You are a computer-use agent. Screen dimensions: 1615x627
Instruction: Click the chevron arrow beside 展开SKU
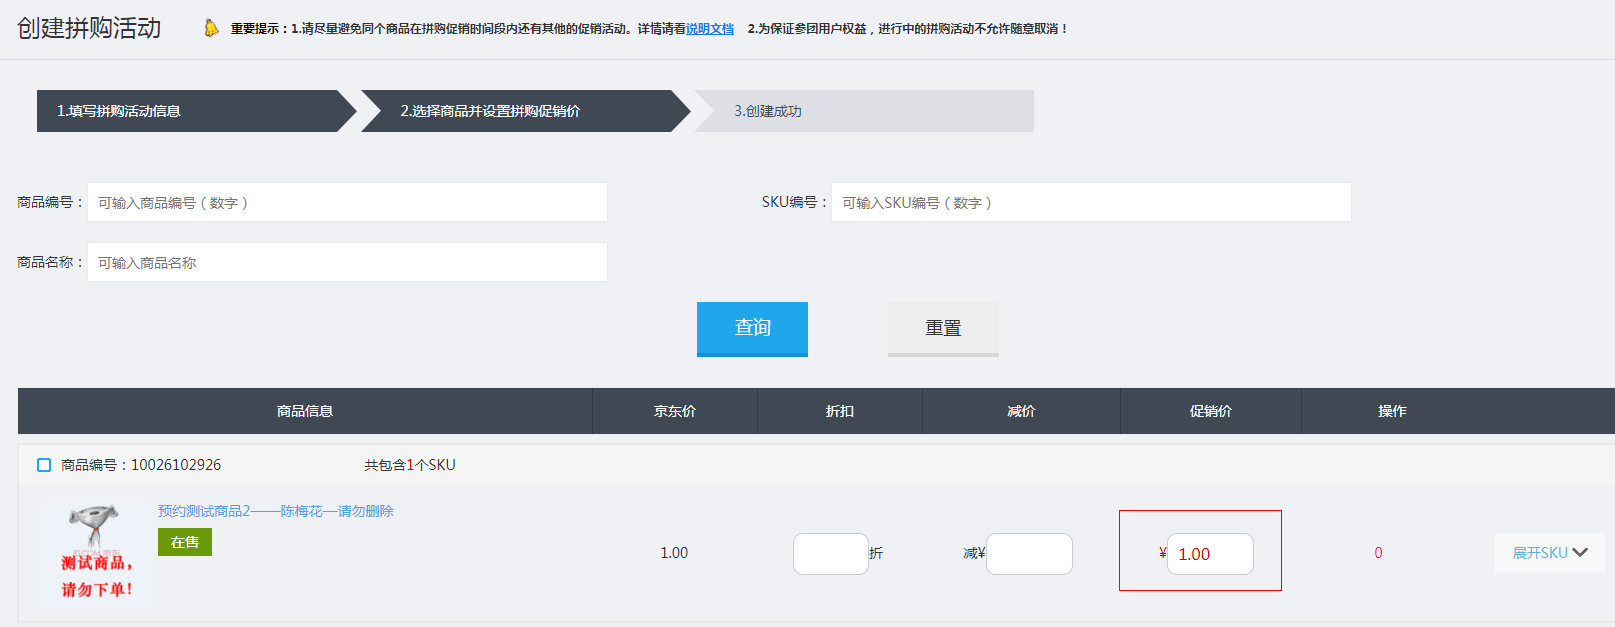(x=1581, y=553)
